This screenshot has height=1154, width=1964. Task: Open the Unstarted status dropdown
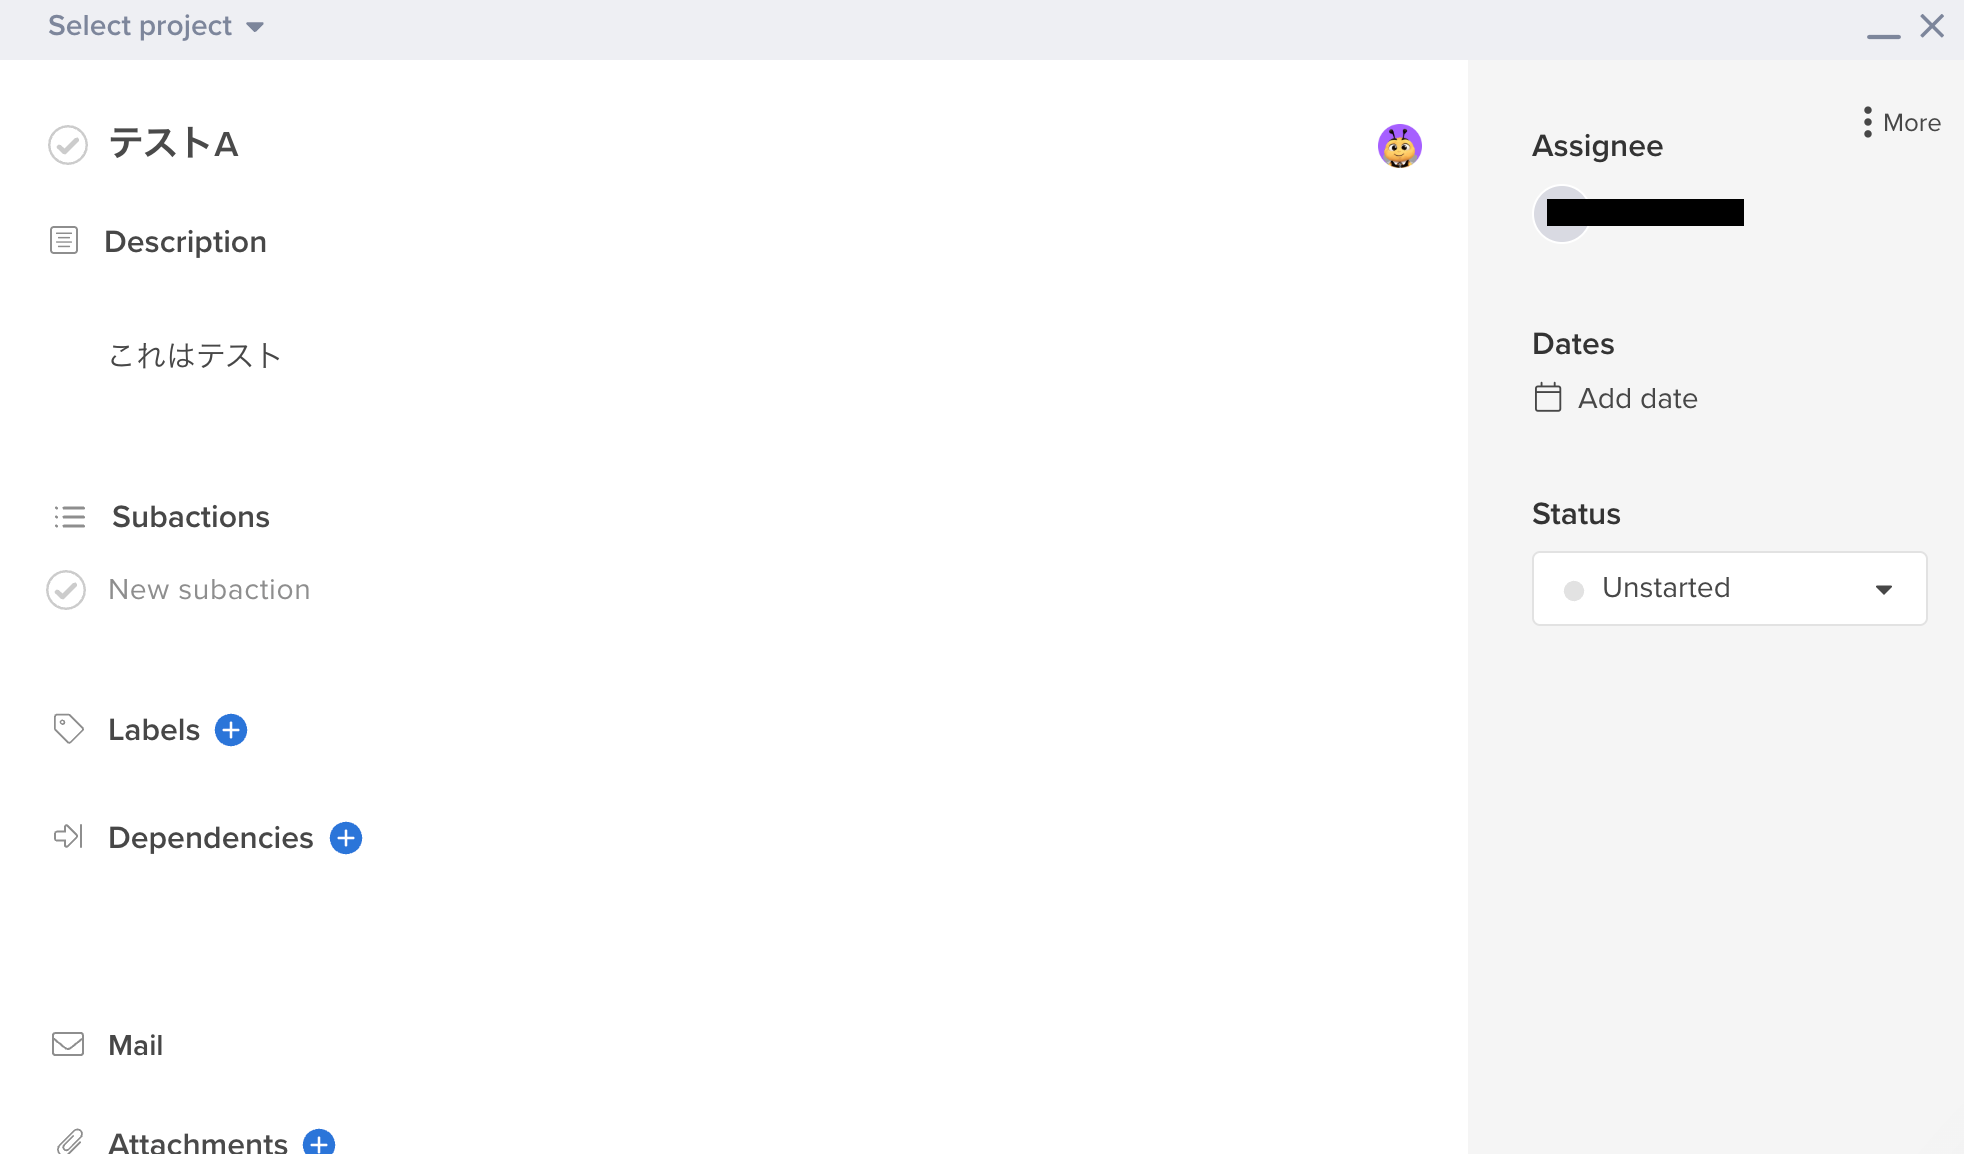click(1728, 588)
